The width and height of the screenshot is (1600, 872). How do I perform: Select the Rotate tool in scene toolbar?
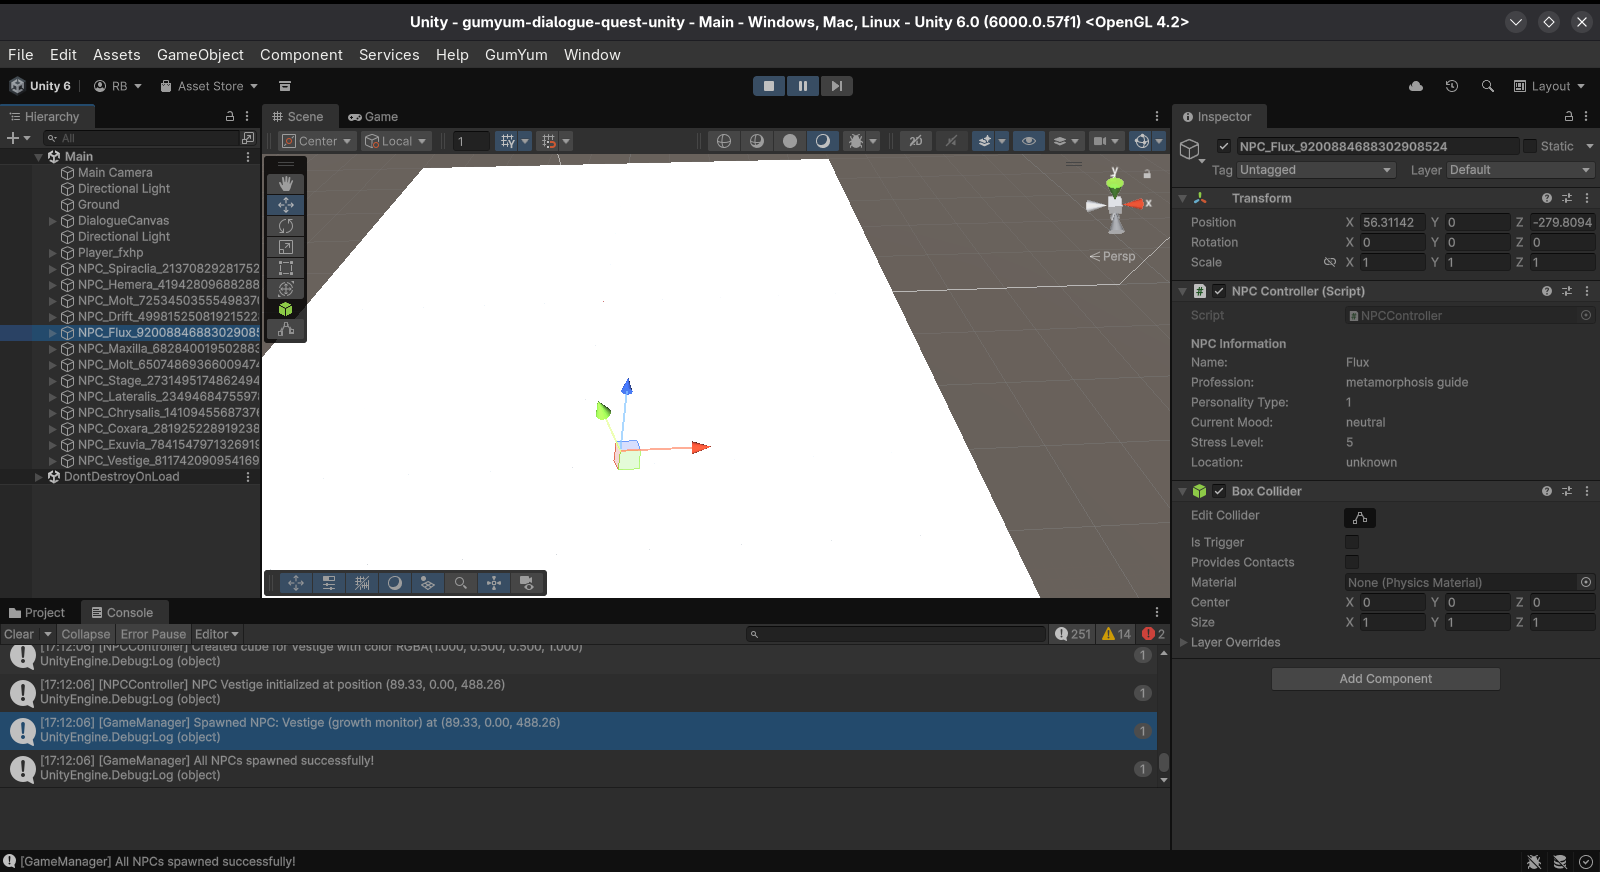point(286,226)
